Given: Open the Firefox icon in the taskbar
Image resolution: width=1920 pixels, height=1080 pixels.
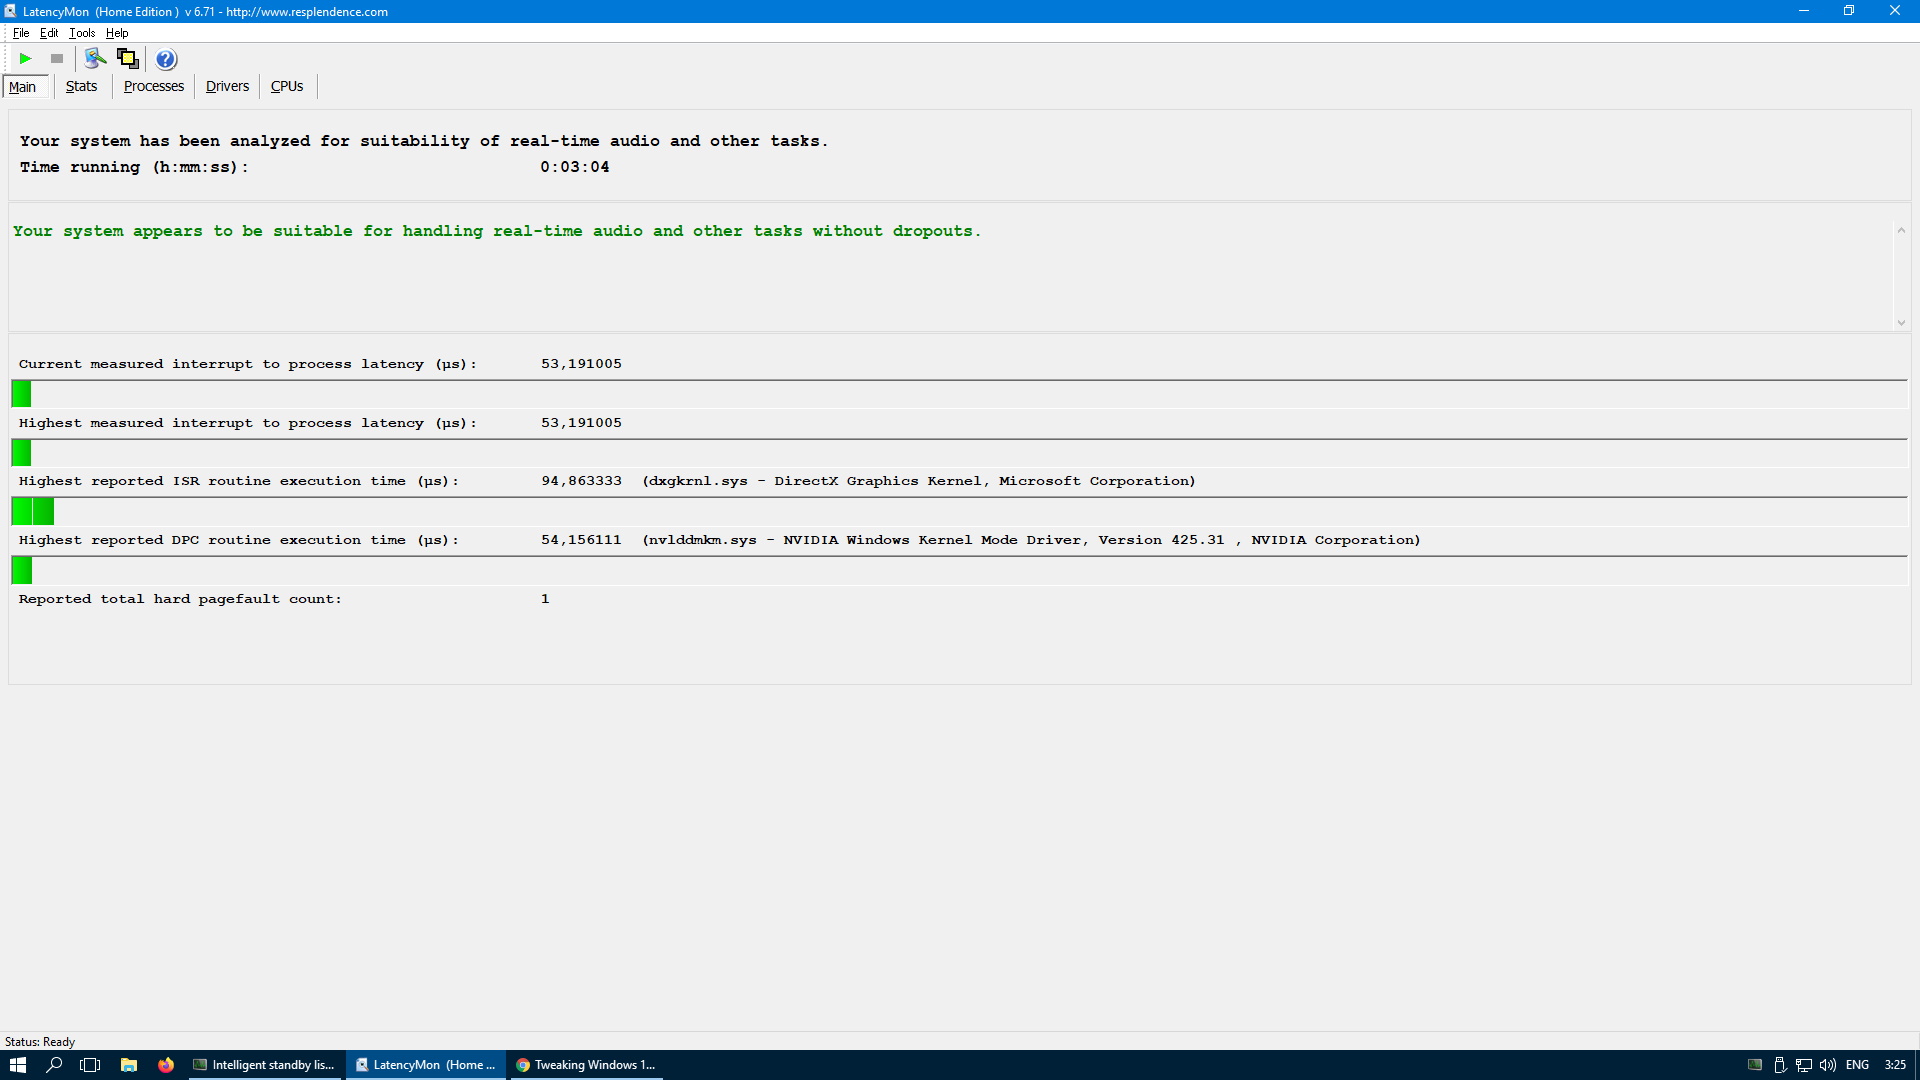Looking at the screenshot, I should (x=166, y=1065).
